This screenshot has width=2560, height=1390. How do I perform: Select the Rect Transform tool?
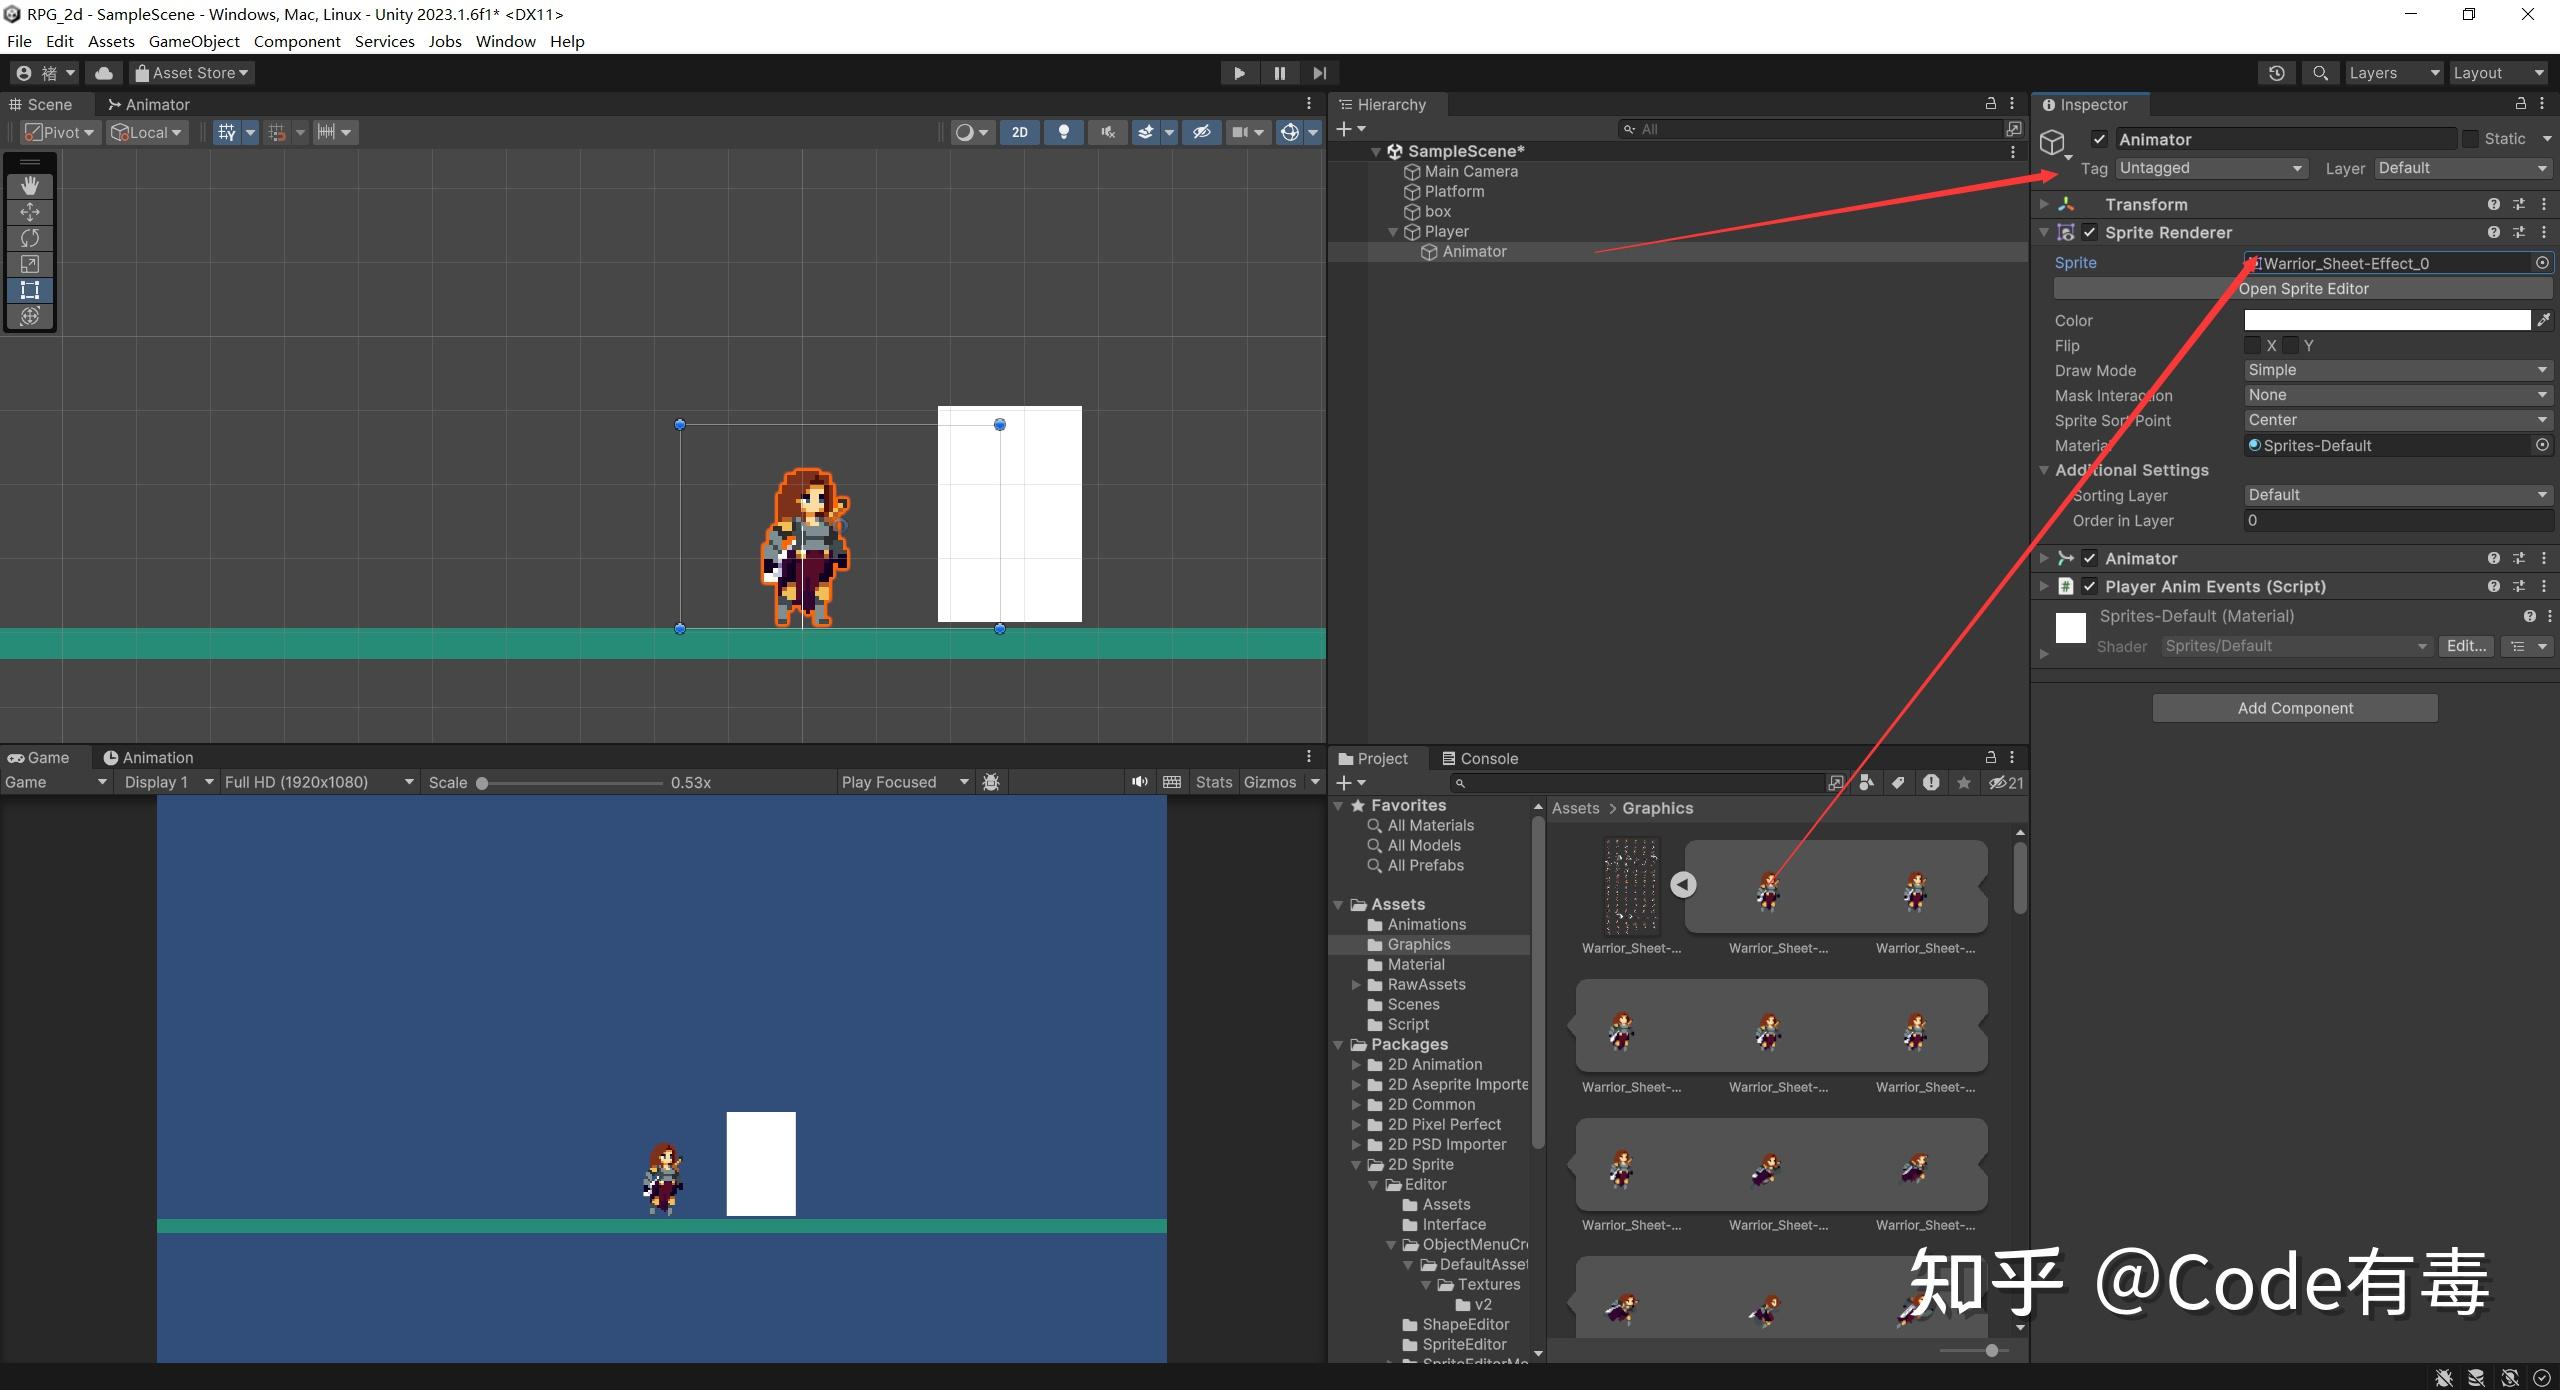30,290
